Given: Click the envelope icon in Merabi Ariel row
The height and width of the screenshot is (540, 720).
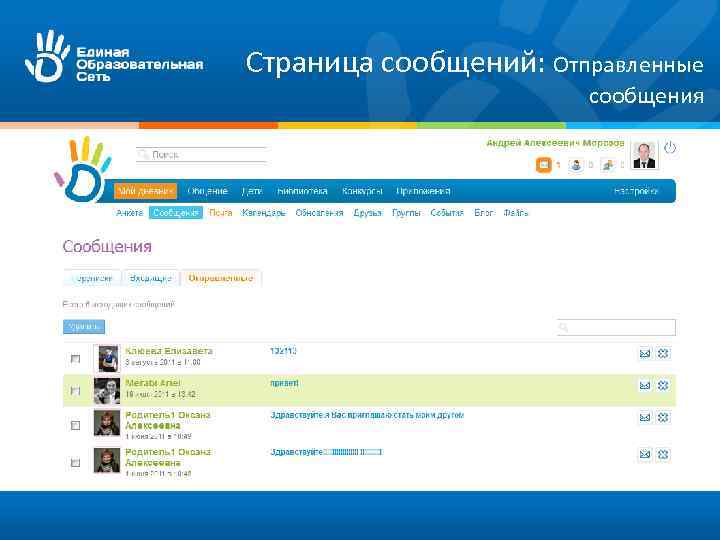Looking at the screenshot, I should point(645,386).
